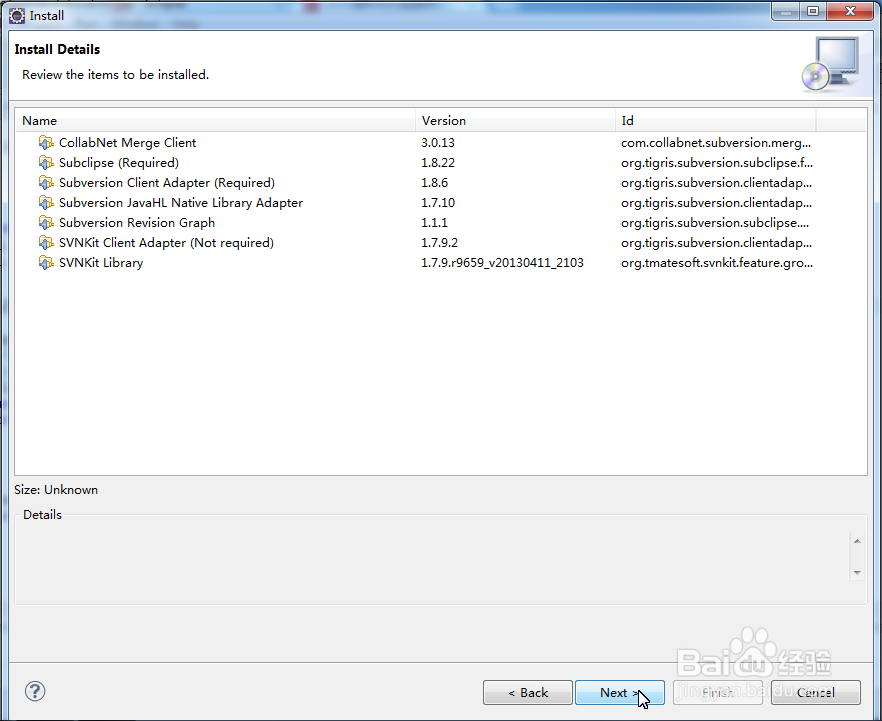Click version 3.0.13 cell
Viewport: 882px width, 721px height.
(438, 143)
